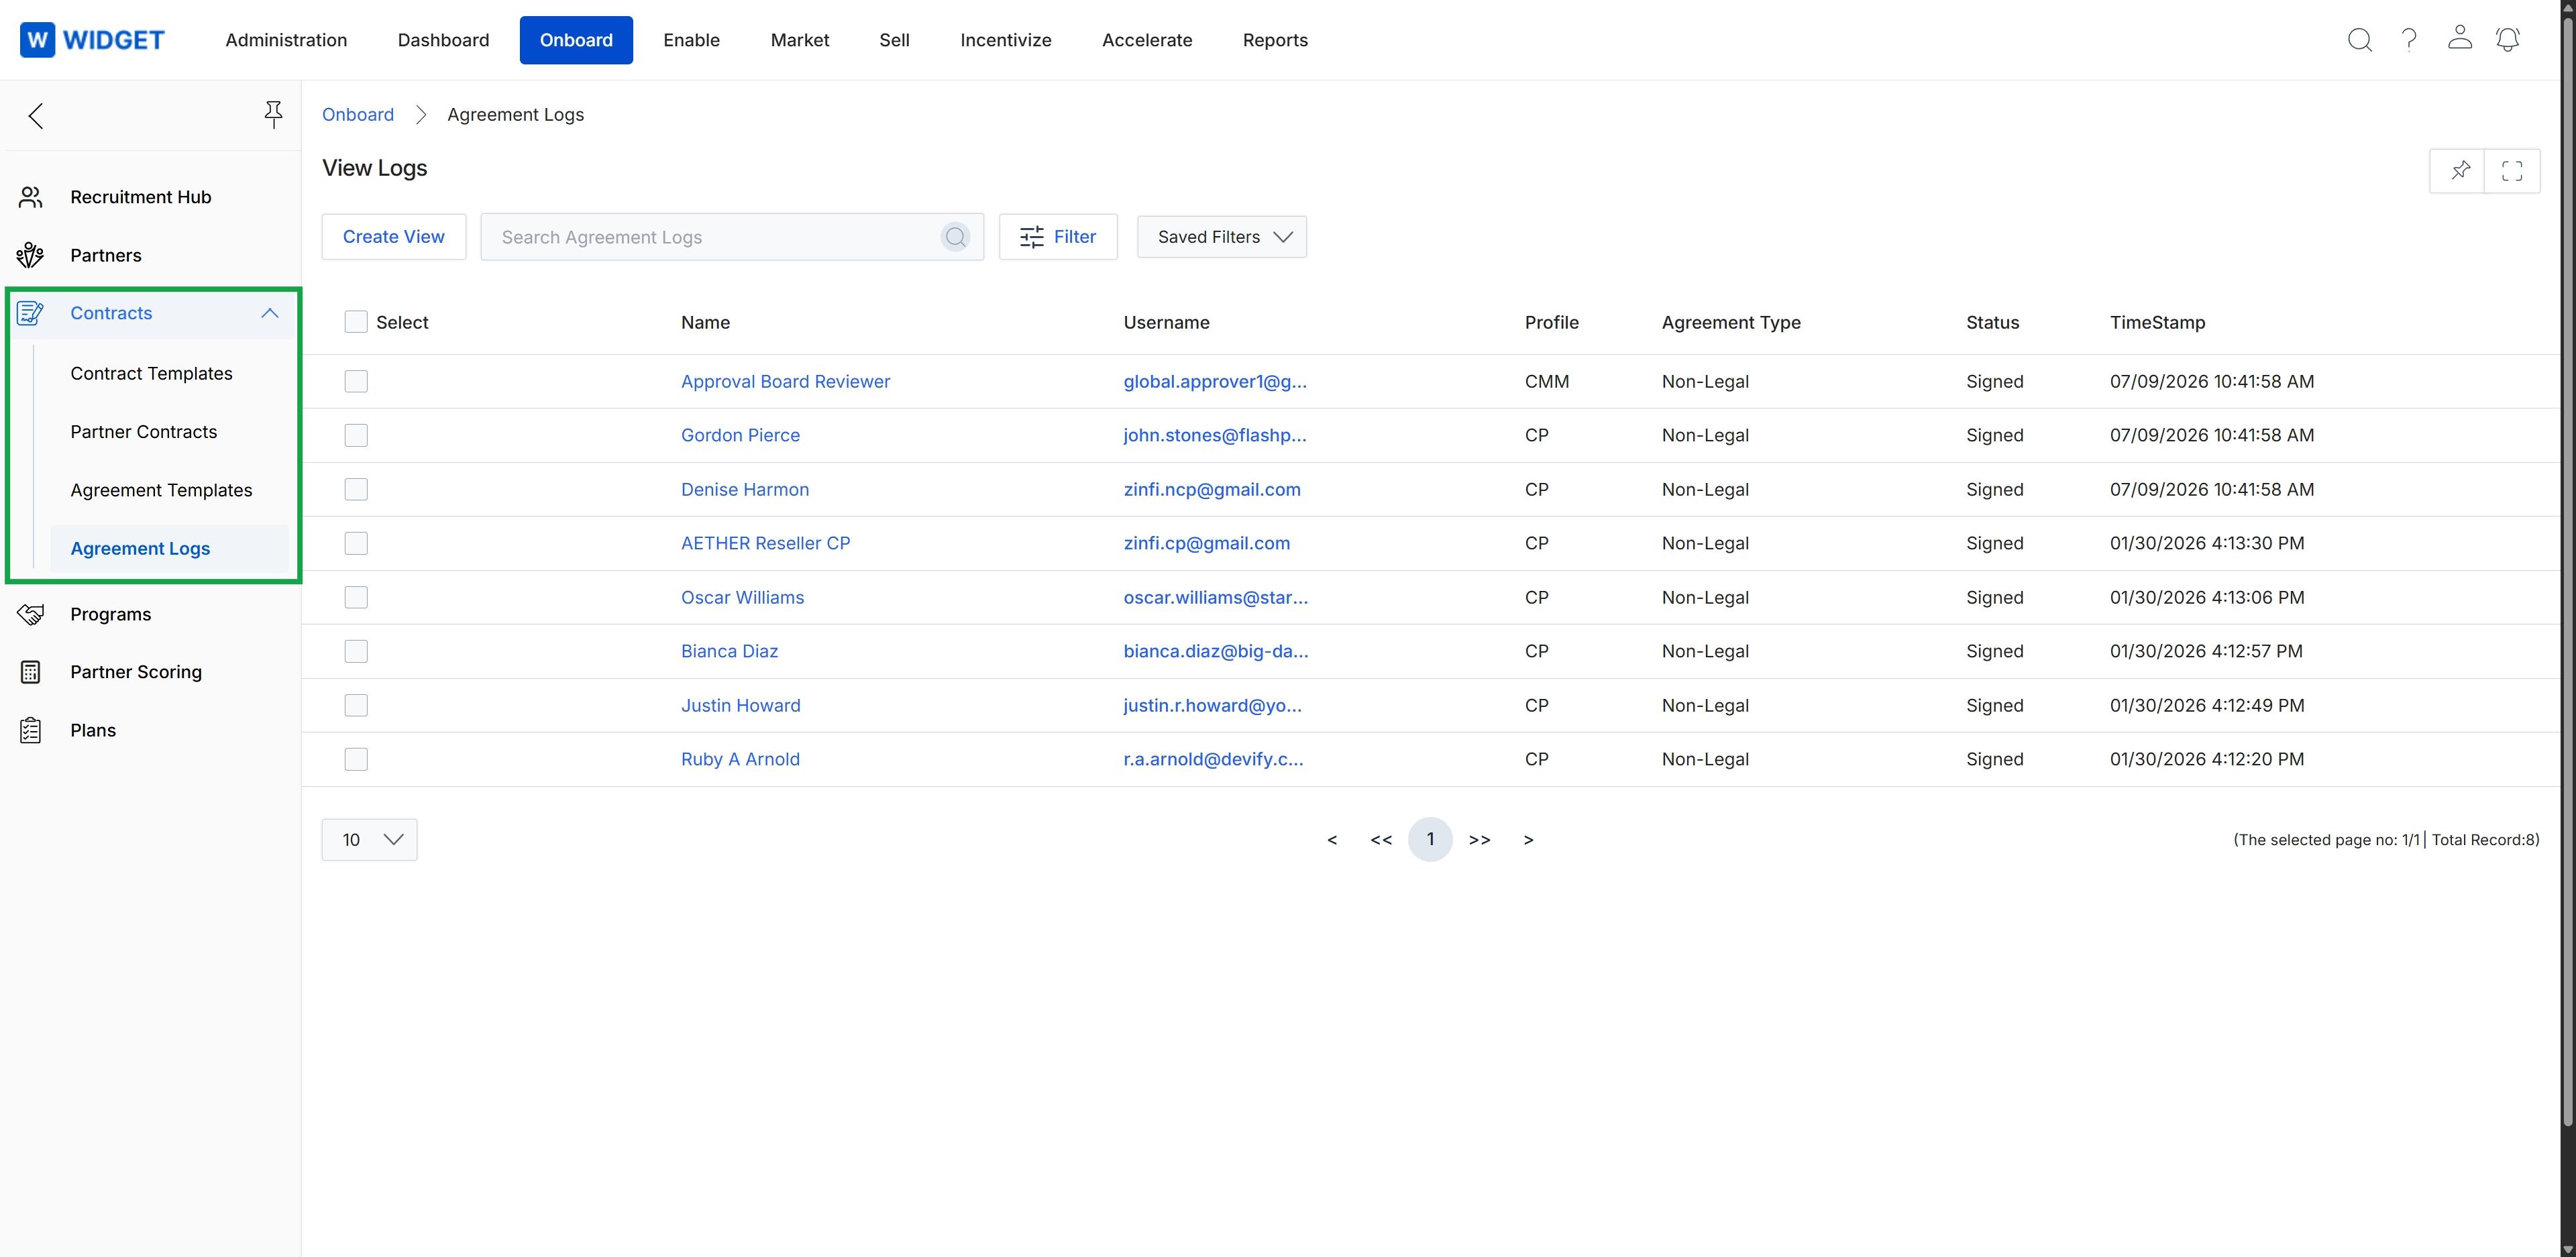The width and height of the screenshot is (2576, 1257).
Task: Pin the sidebar with pushpin icon
Action: 273,115
